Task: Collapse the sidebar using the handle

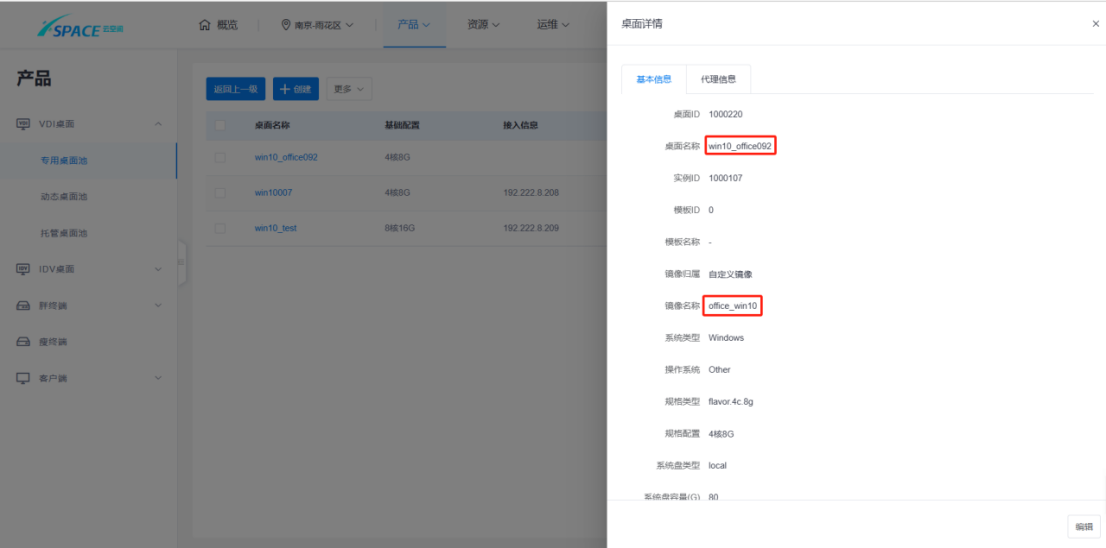Action: pyautogui.click(x=182, y=263)
